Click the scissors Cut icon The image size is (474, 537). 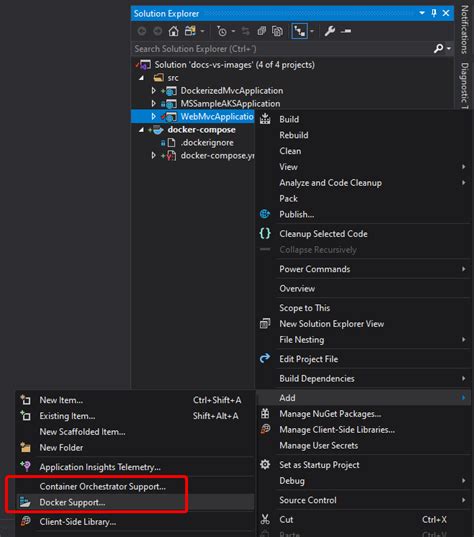pos(265,520)
